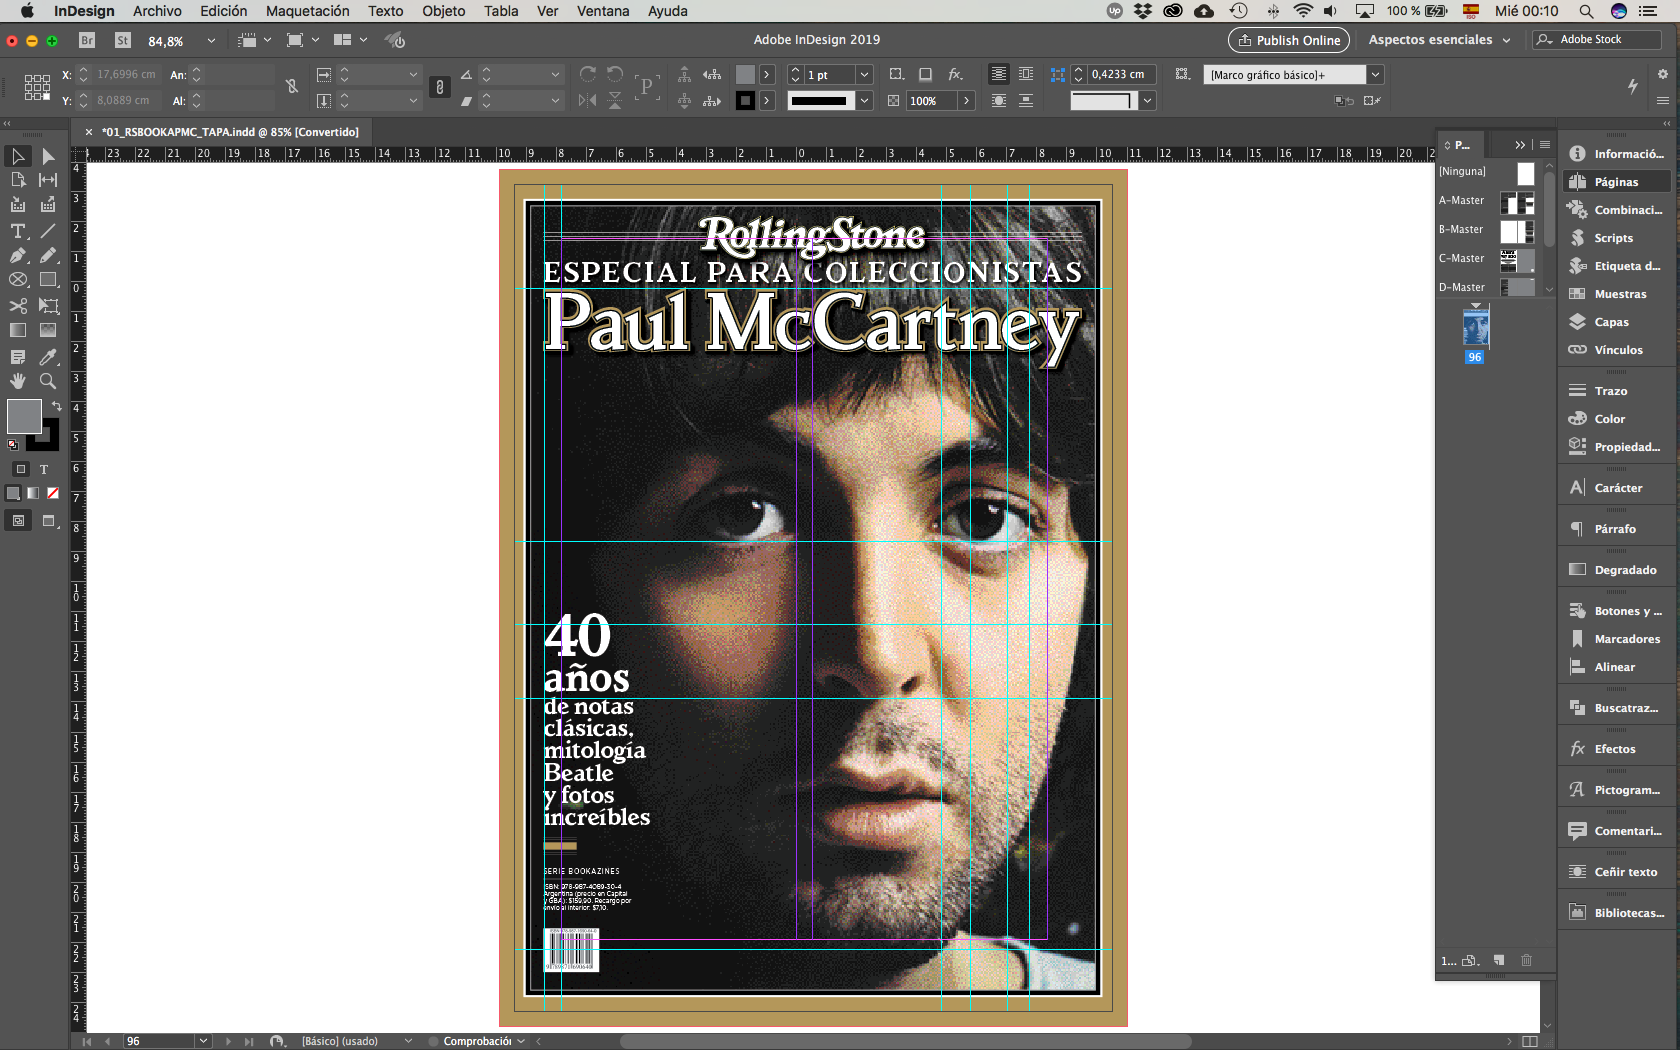Image resolution: width=1680 pixels, height=1050 pixels.
Task: Rotate 90° clockwise in control panel
Action: click(x=588, y=74)
